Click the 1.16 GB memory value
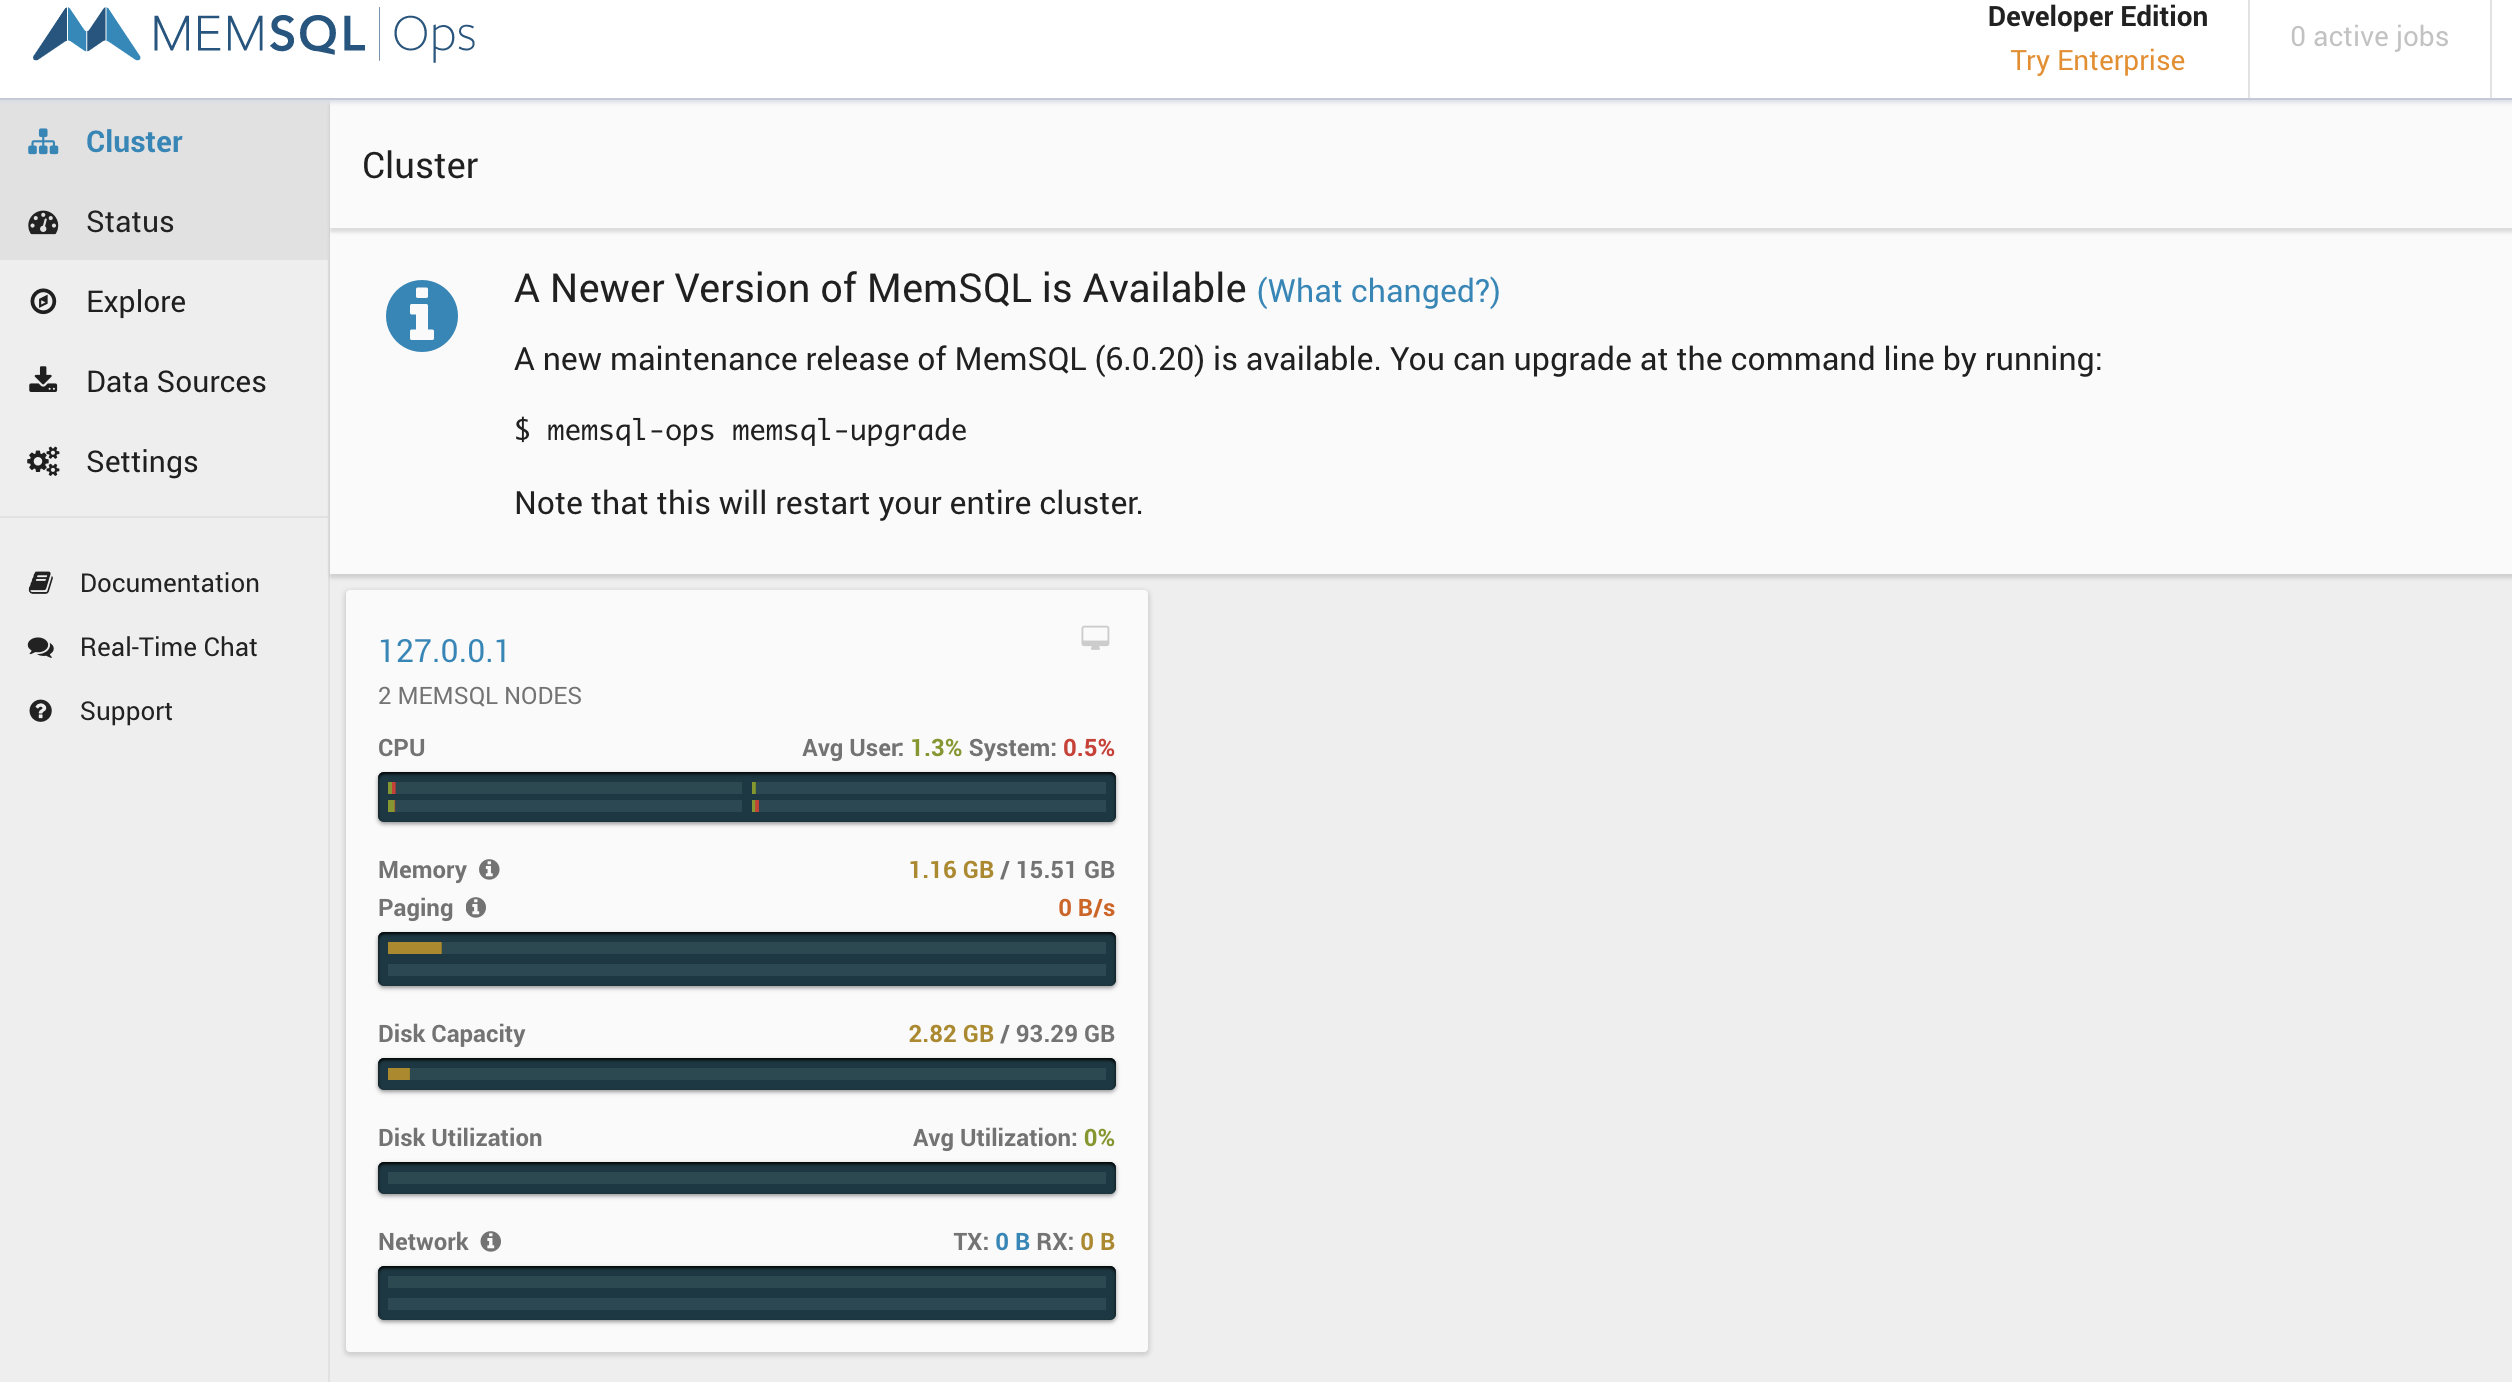The image size is (2512, 1382). click(x=951, y=870)
